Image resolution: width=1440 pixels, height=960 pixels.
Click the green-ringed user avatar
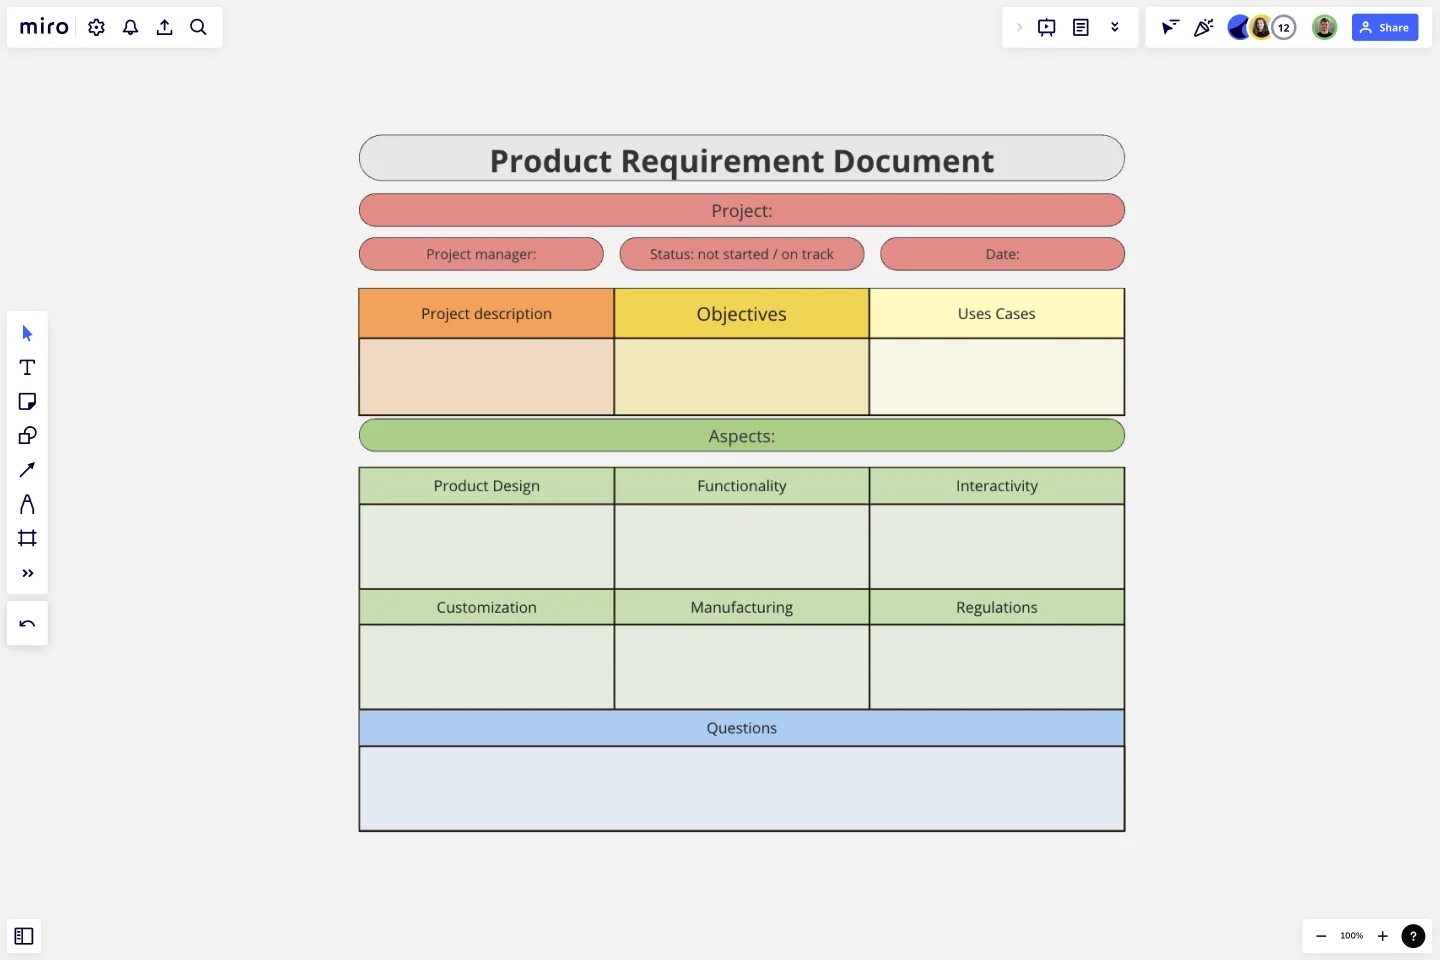coord(1324,27)
